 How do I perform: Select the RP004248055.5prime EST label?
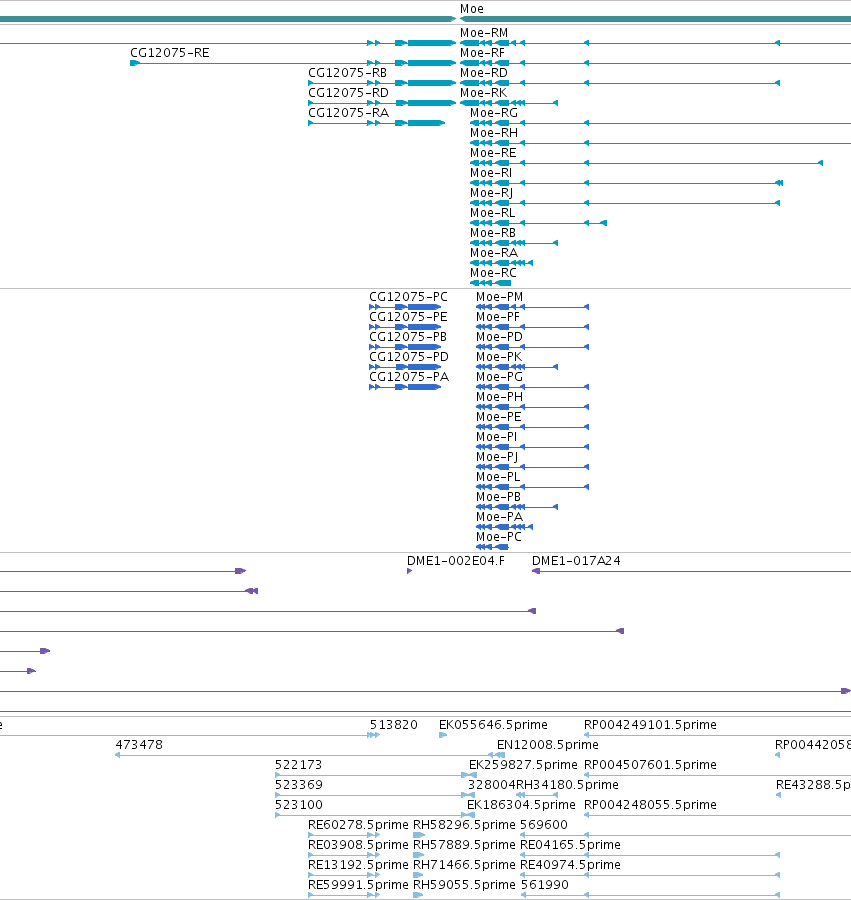(x=650, y=805)
